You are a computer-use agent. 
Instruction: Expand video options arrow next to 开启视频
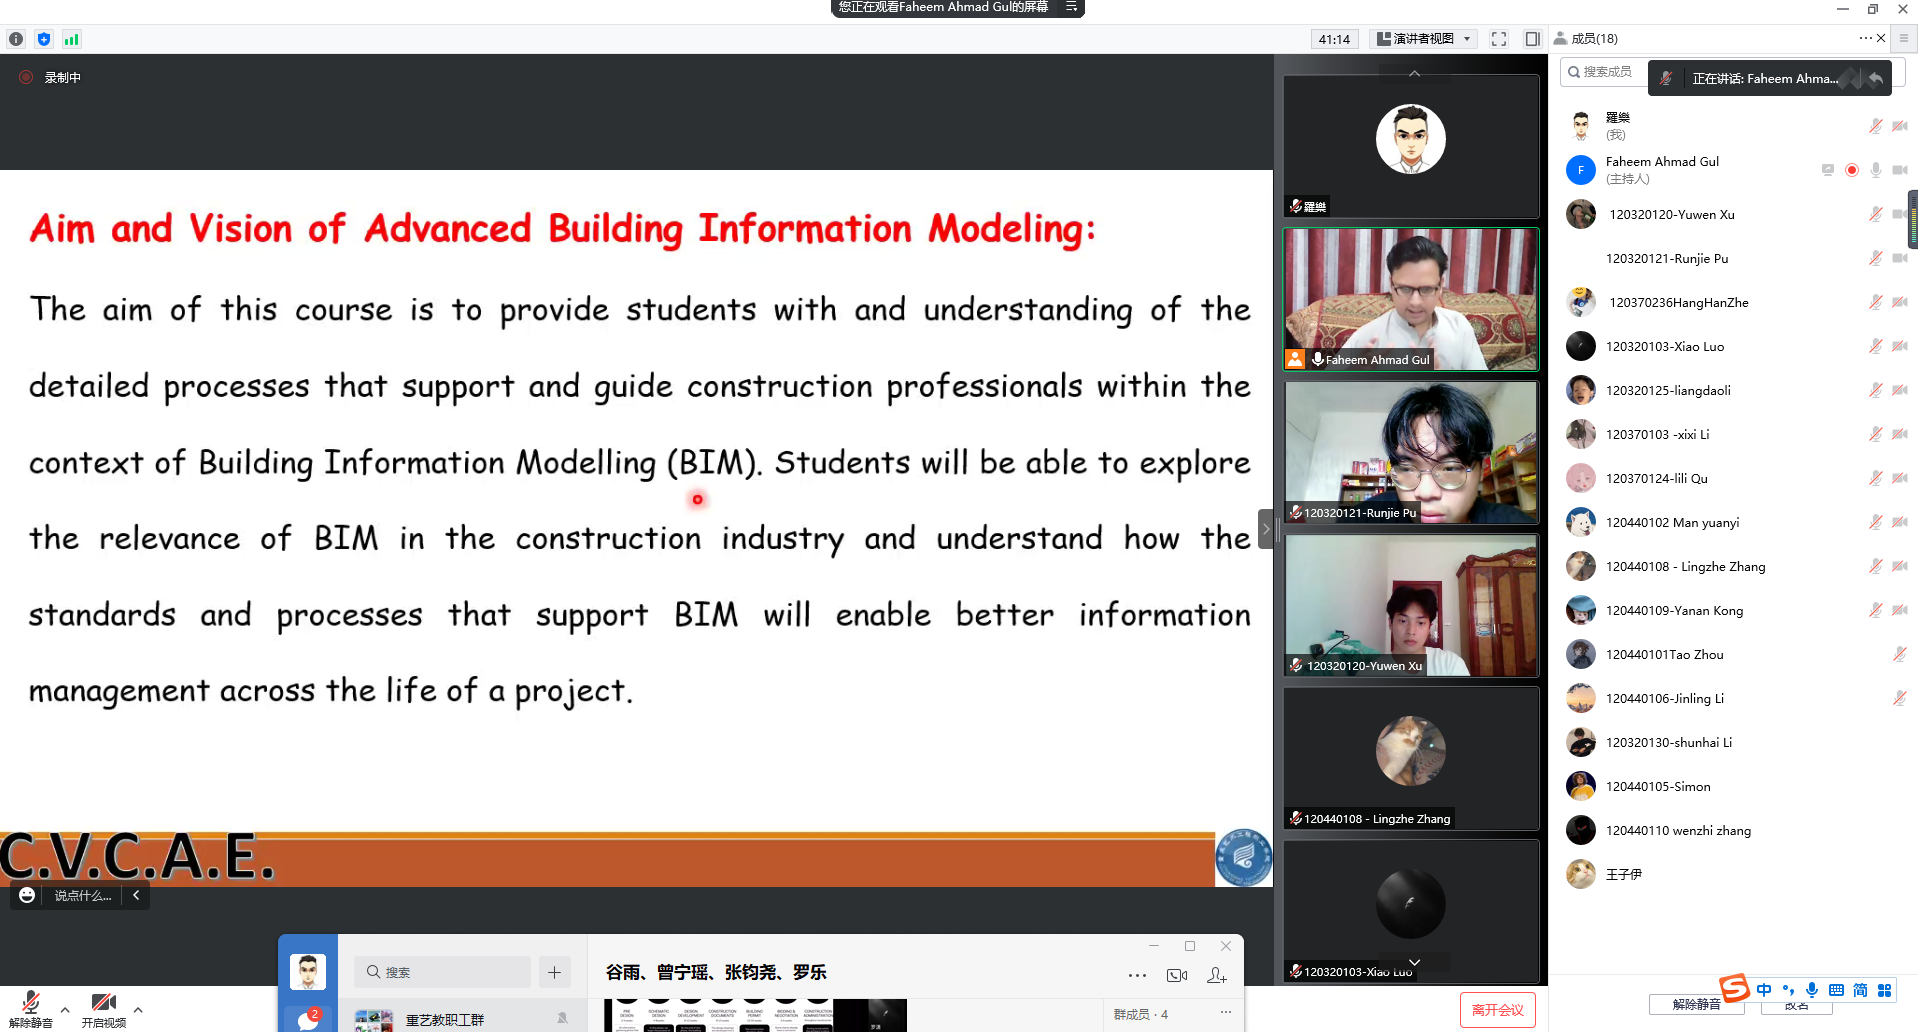pos(138,1010)
